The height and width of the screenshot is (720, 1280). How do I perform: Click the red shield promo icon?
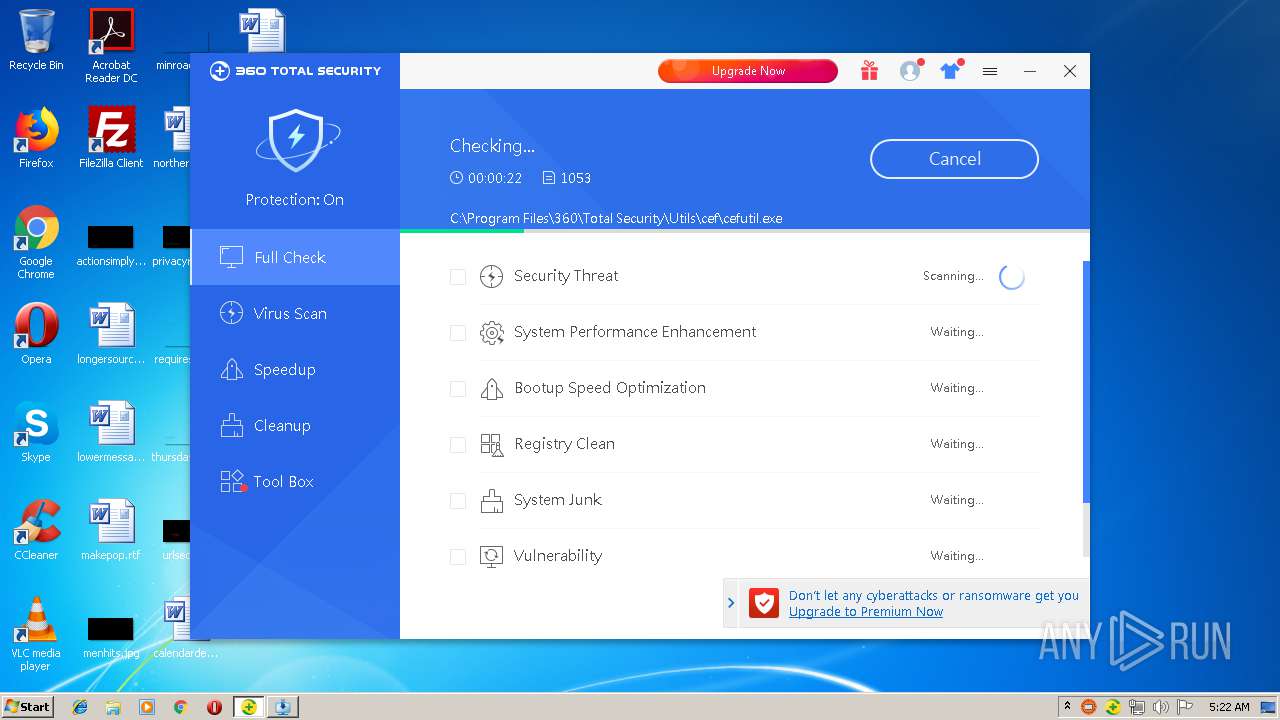click(764, 603)
